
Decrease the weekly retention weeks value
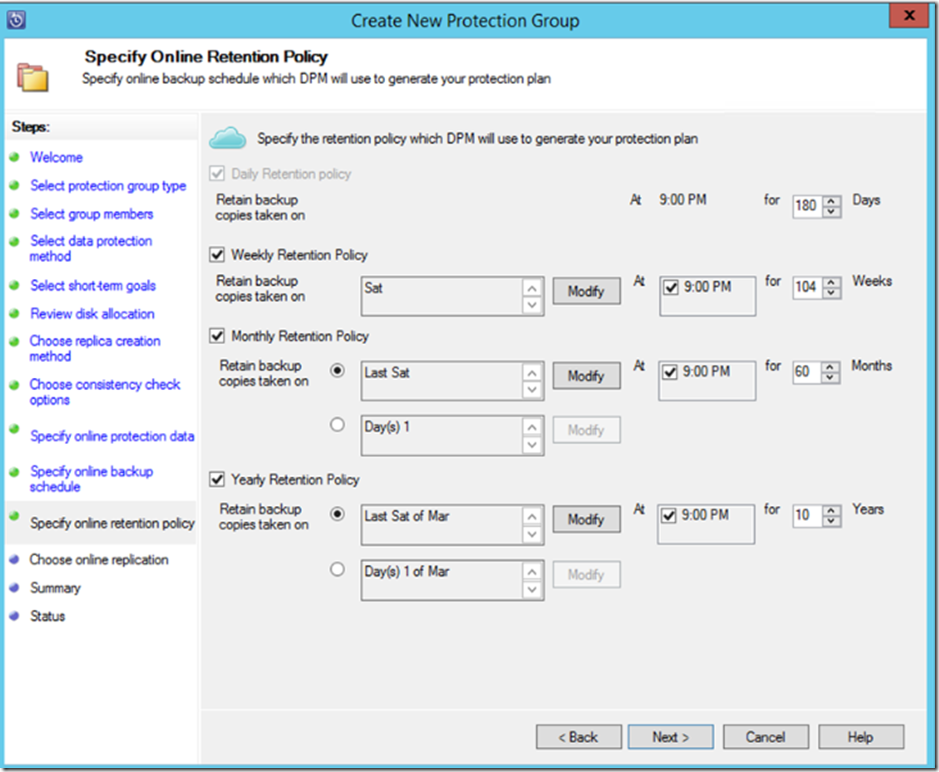point(831,292)
